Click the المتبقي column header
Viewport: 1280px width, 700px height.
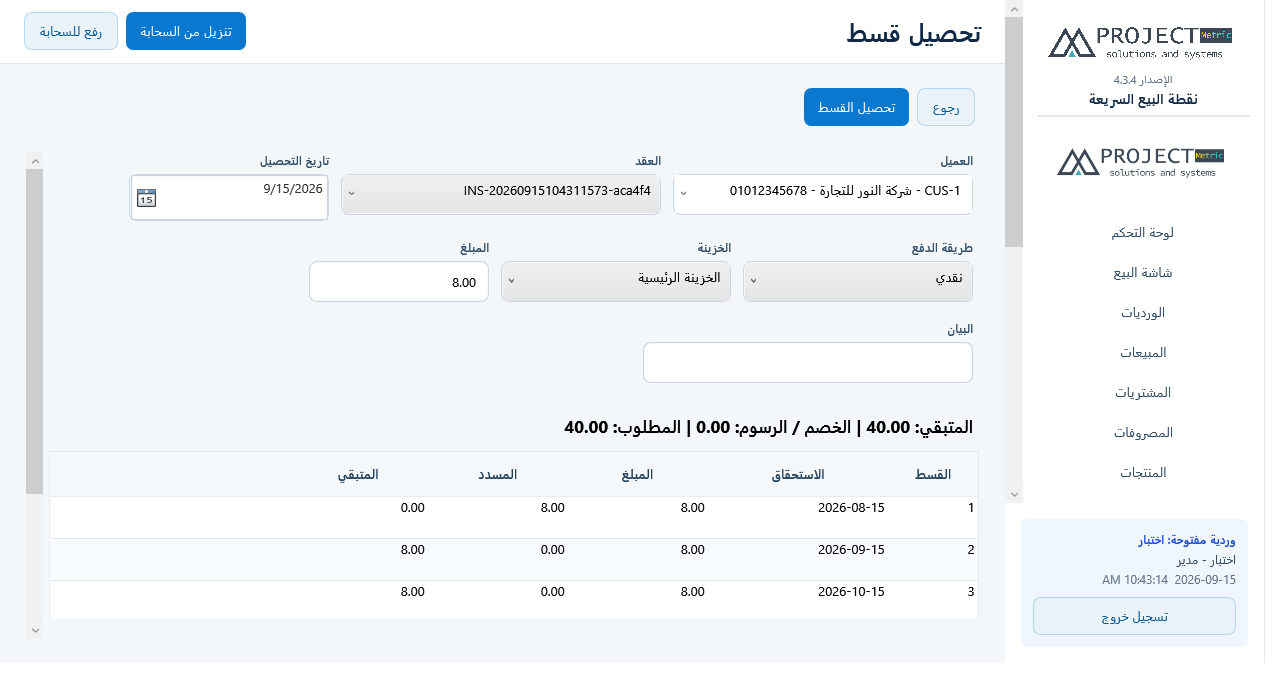pos(357,474)
